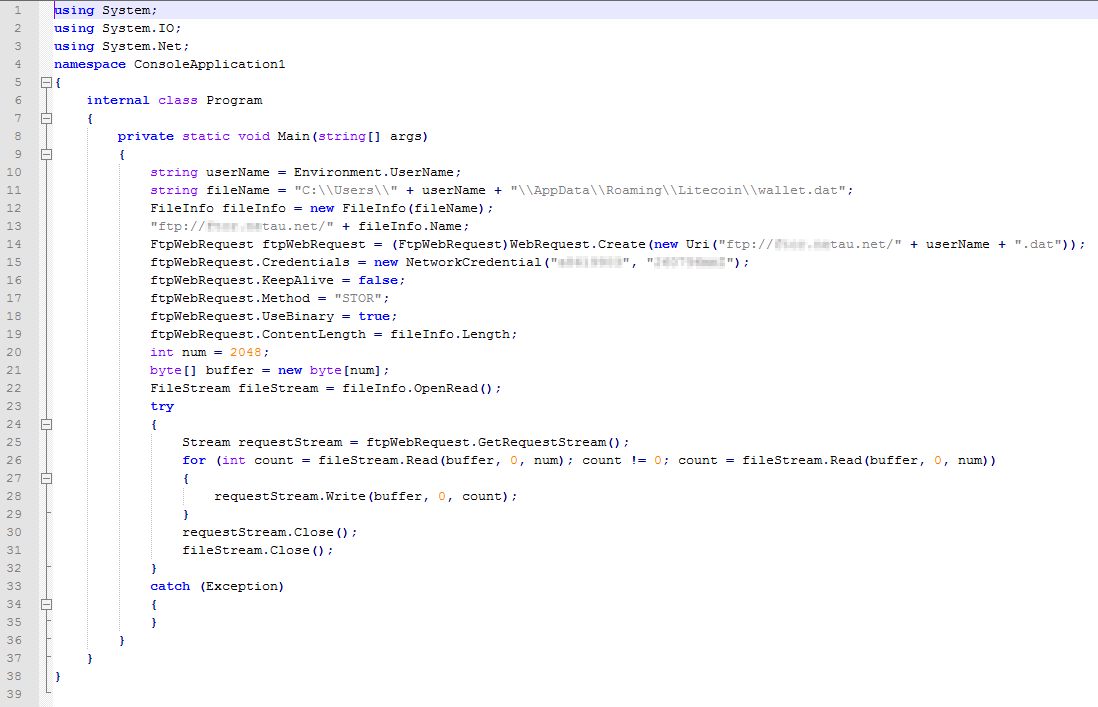Collapse the try block fold marker on line 24
Screen dimensions: 1098x707
click(x=46, y=424)
